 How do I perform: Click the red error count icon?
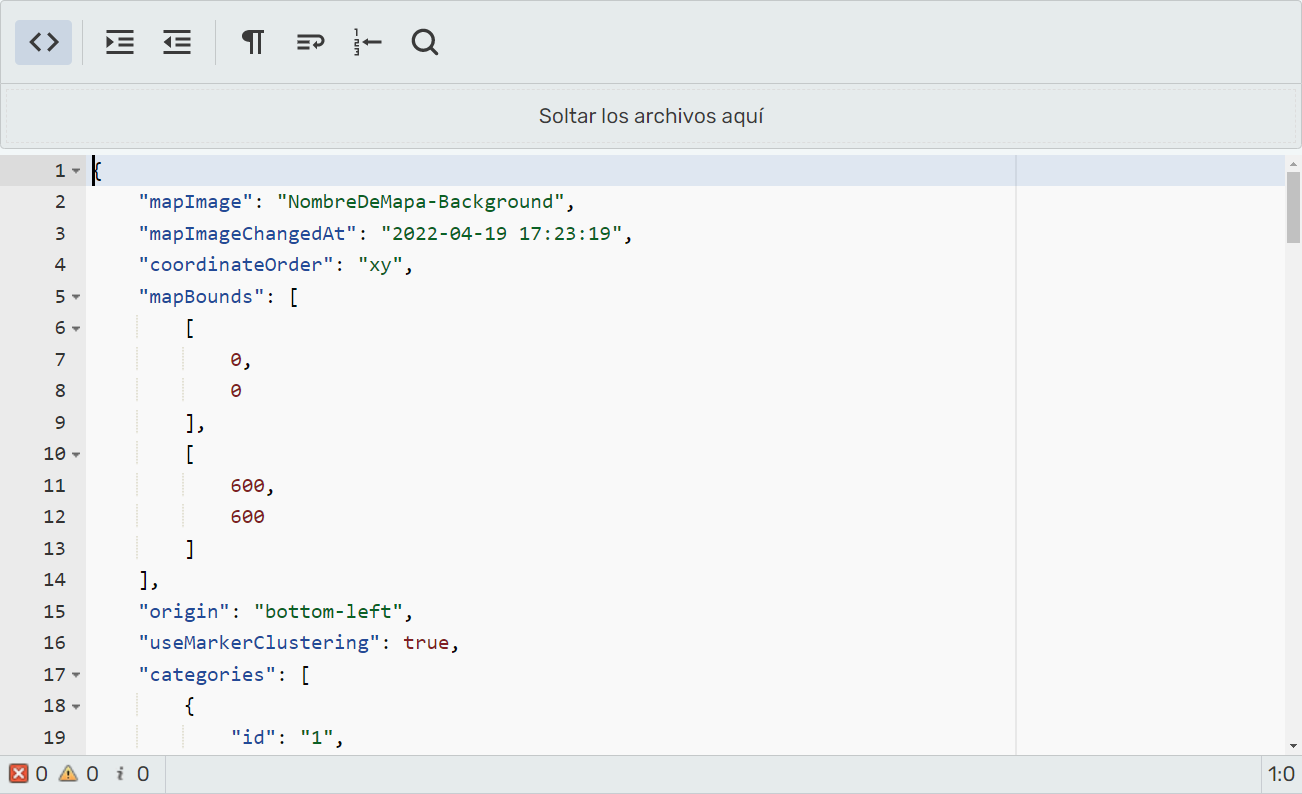click(x=19, y=773)
